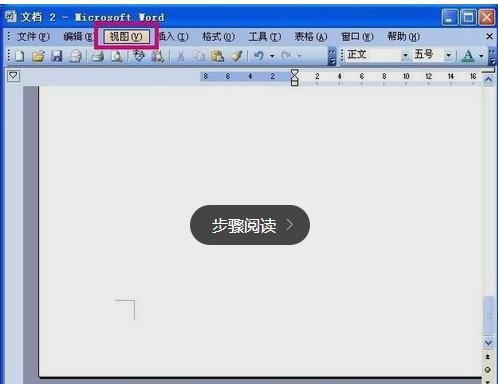Open a file with the folder icon
The width and height of the screenshot is (498, 384).
pos(38,56)
